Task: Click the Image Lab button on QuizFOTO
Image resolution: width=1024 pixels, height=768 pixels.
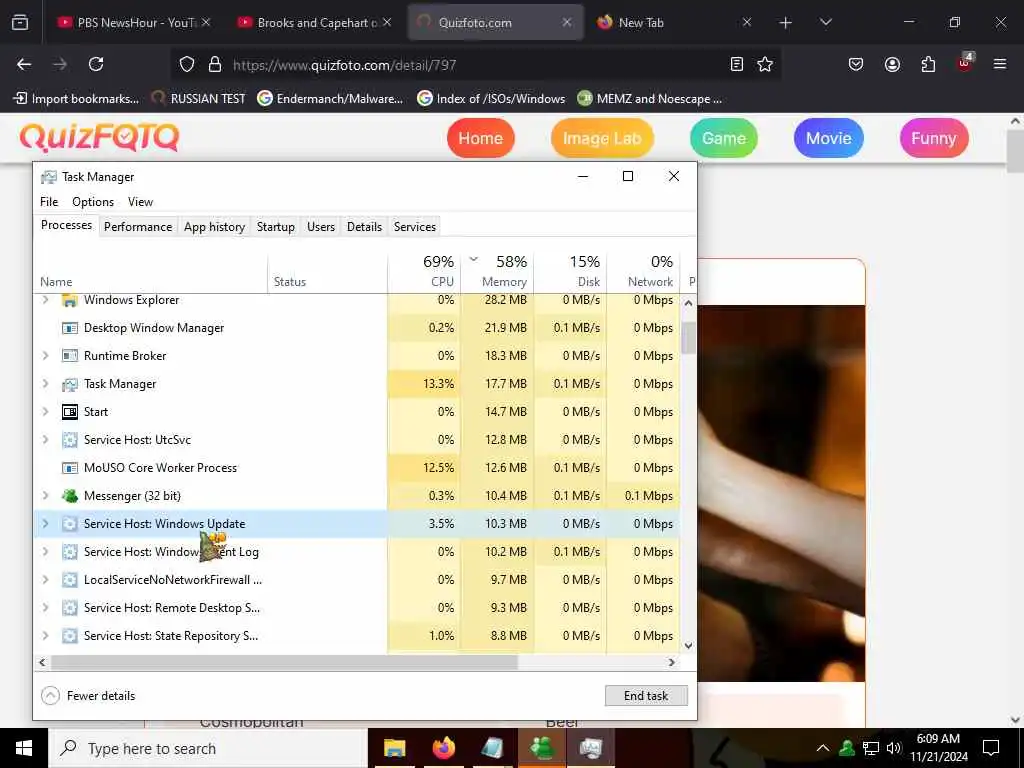Action: click(602, 138)
